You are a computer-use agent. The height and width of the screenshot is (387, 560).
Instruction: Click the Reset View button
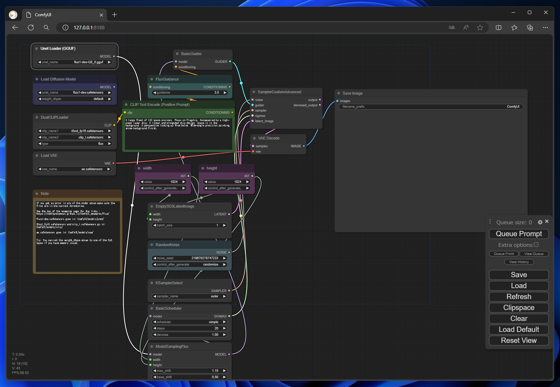point(519,341)
